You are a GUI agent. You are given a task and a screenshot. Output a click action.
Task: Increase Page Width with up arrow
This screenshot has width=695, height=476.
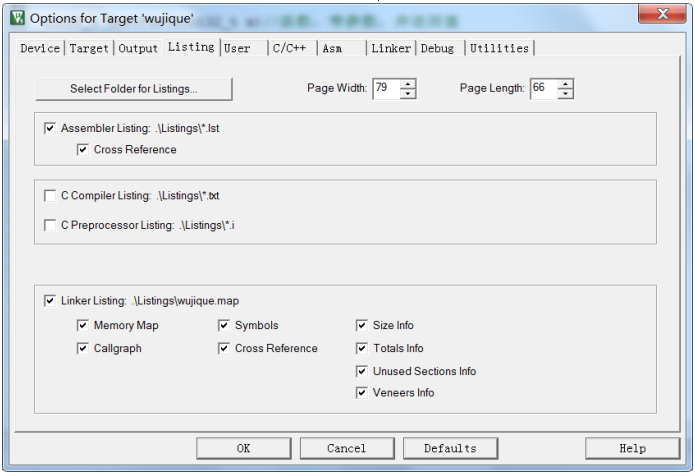pyautogui.click(x=408, y=83)
